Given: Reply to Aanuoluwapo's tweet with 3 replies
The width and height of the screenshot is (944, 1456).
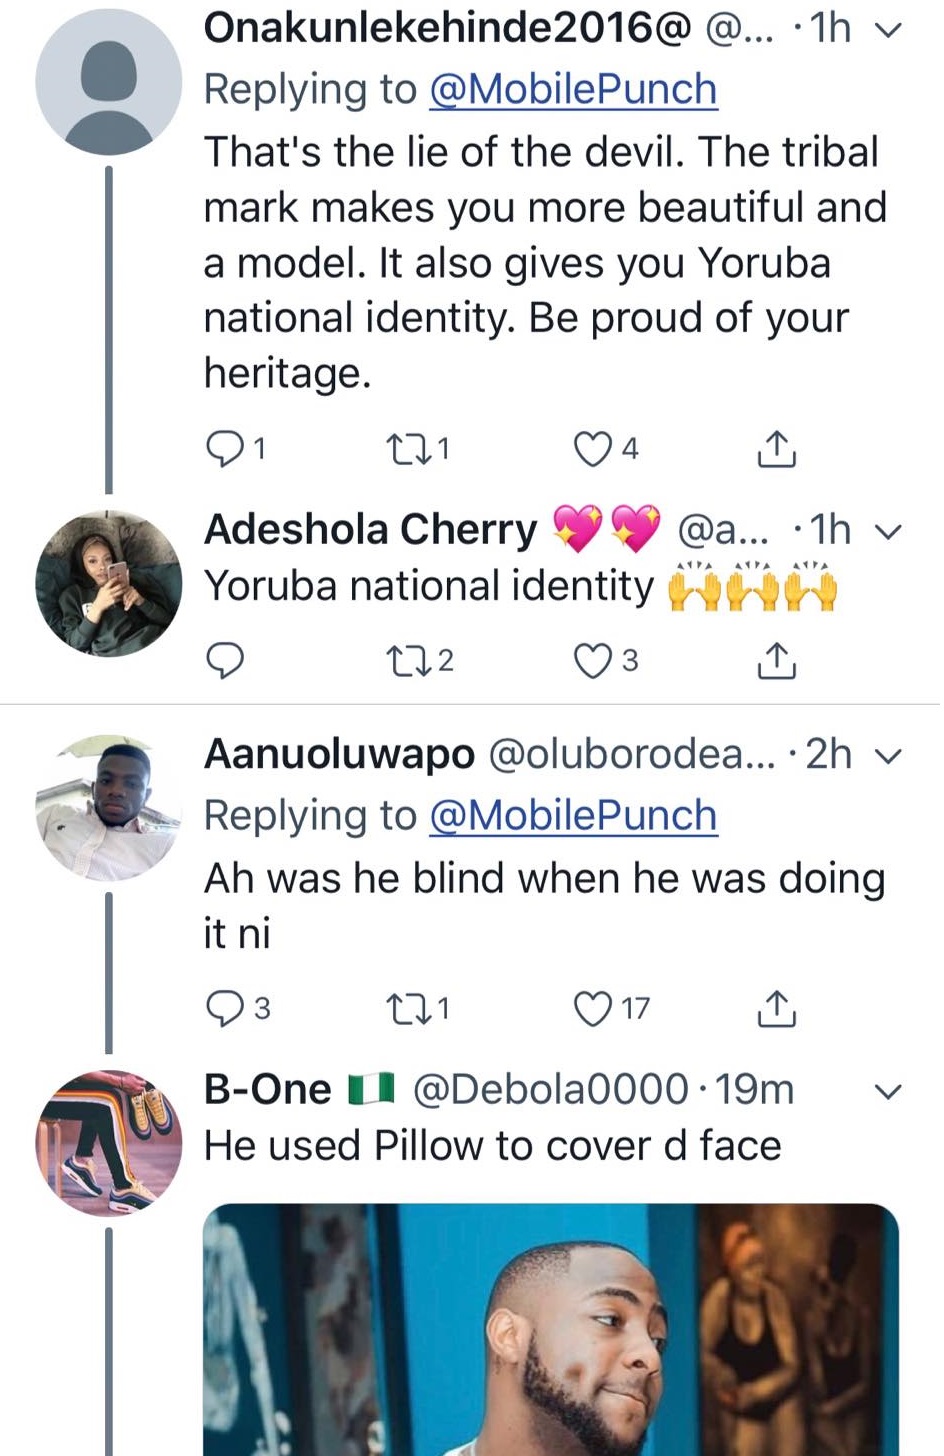Looking at the screenshot, I should [223, 1008].
